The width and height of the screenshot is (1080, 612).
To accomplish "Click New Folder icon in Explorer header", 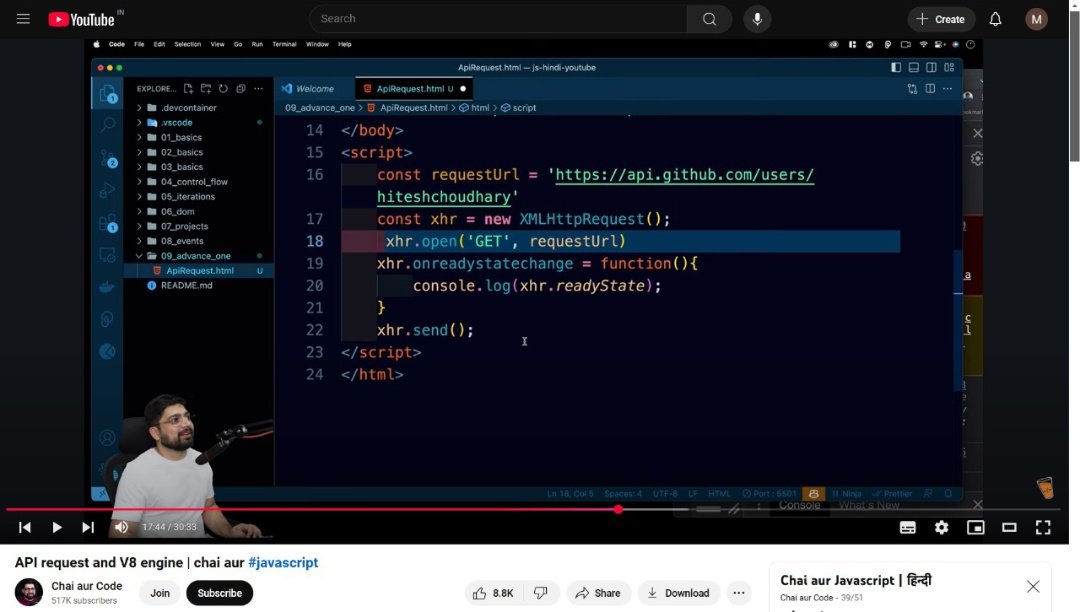I will (x=205, y=89).
